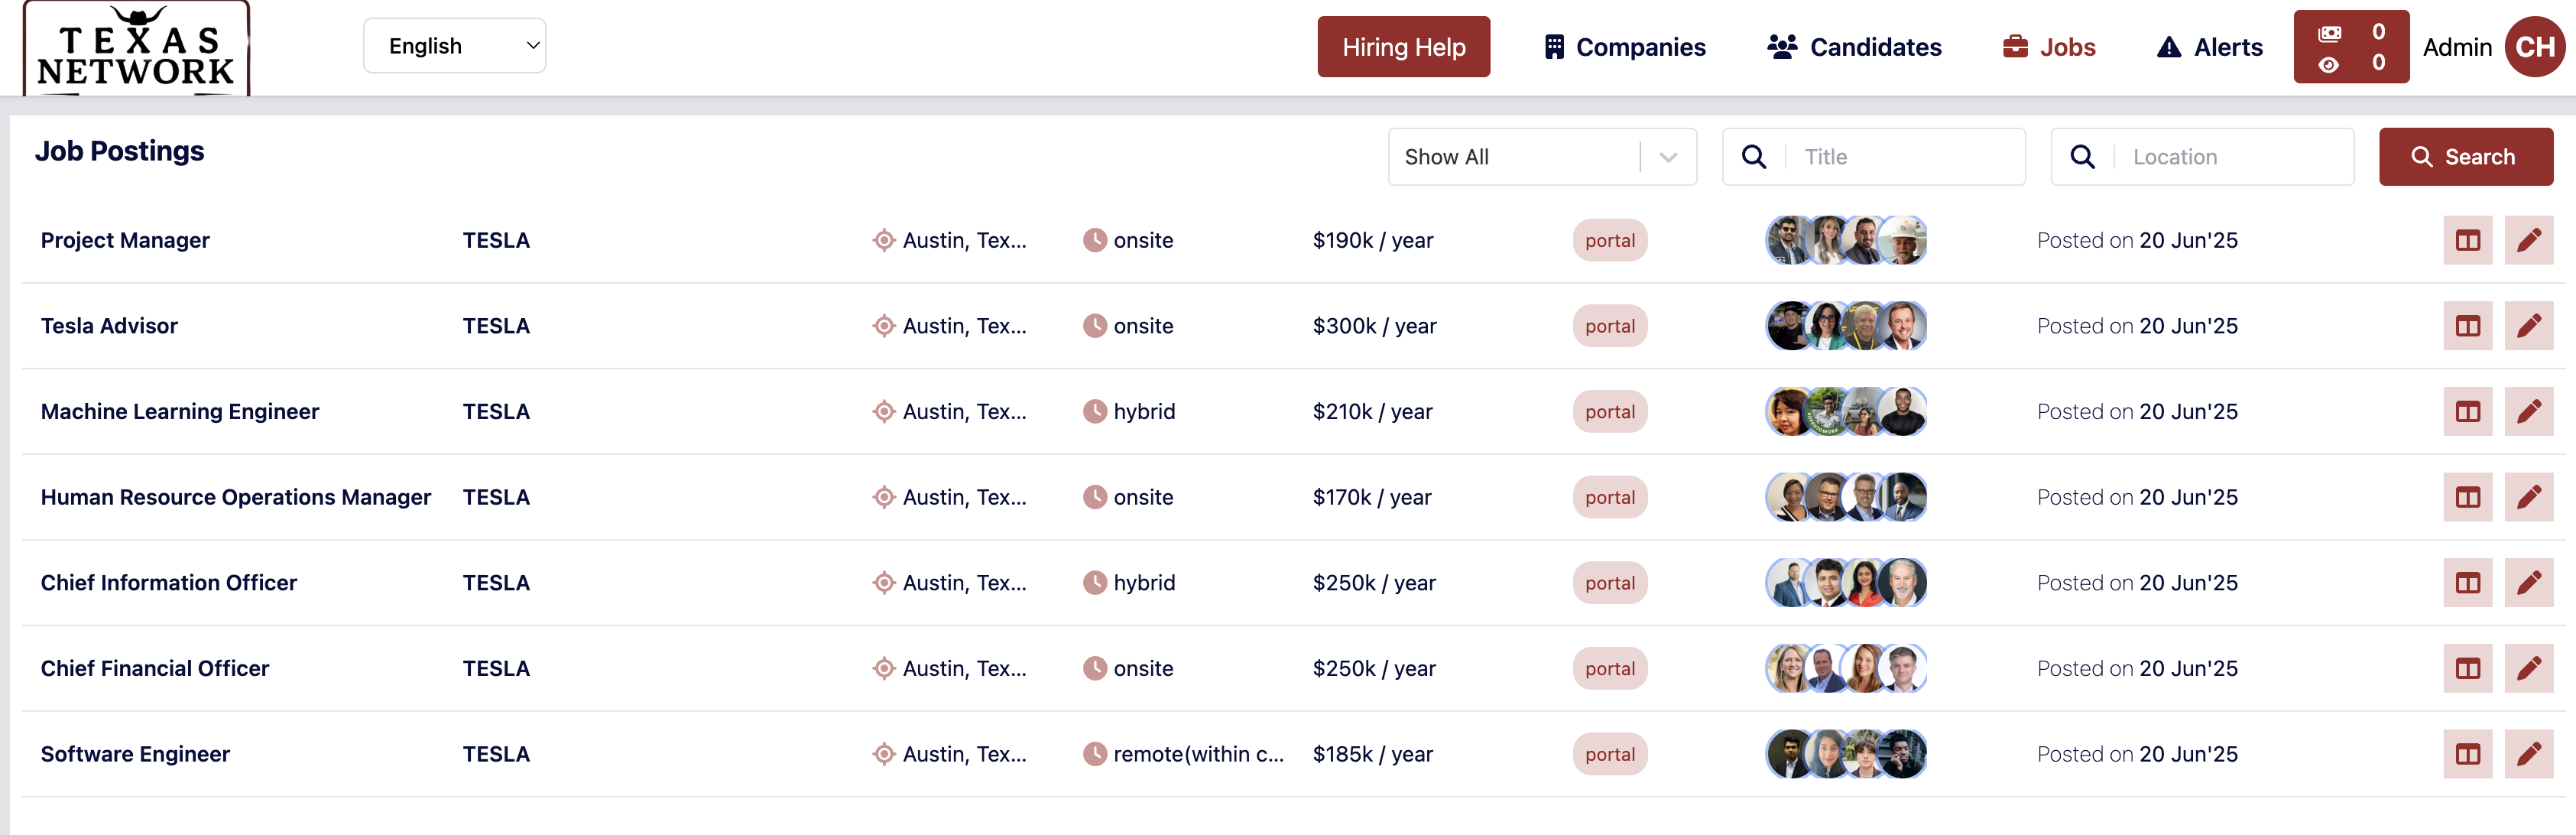2576x835 pixels.
Task: Edit Human Resource Operations Manager posting
Action: click(2528, 497)
